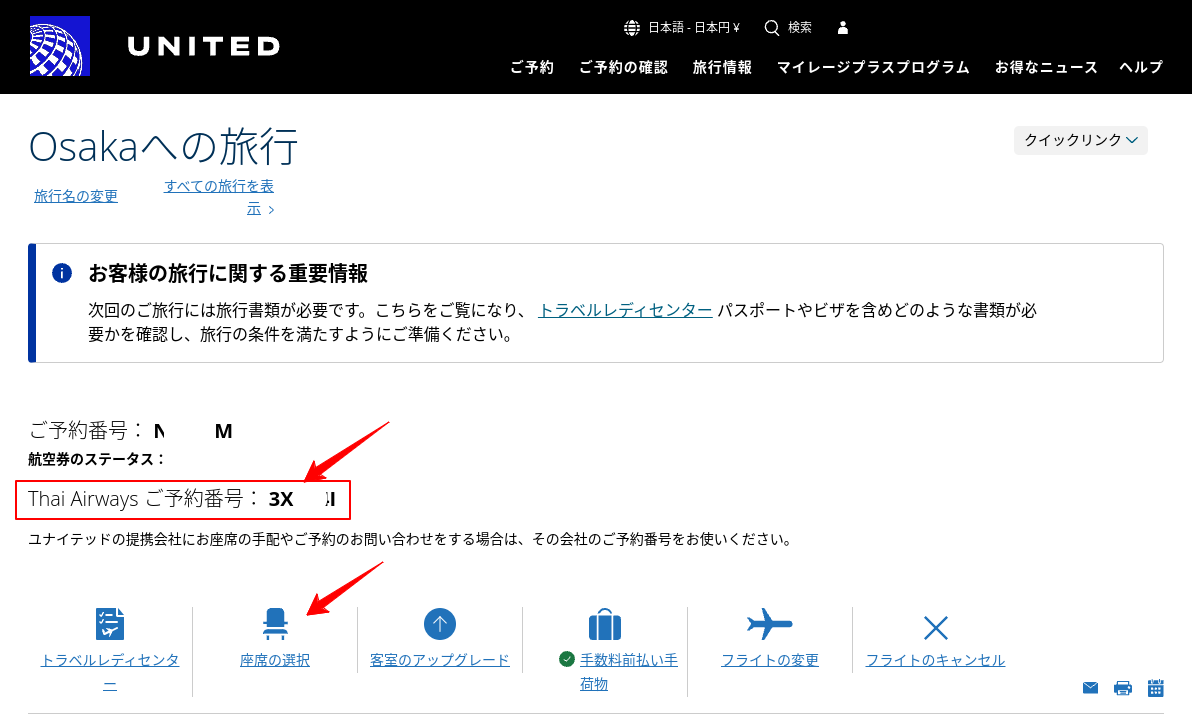Click the Osakaへの旅行 heading
Viewport: 1192px width, 727px height.
[163, 146]
